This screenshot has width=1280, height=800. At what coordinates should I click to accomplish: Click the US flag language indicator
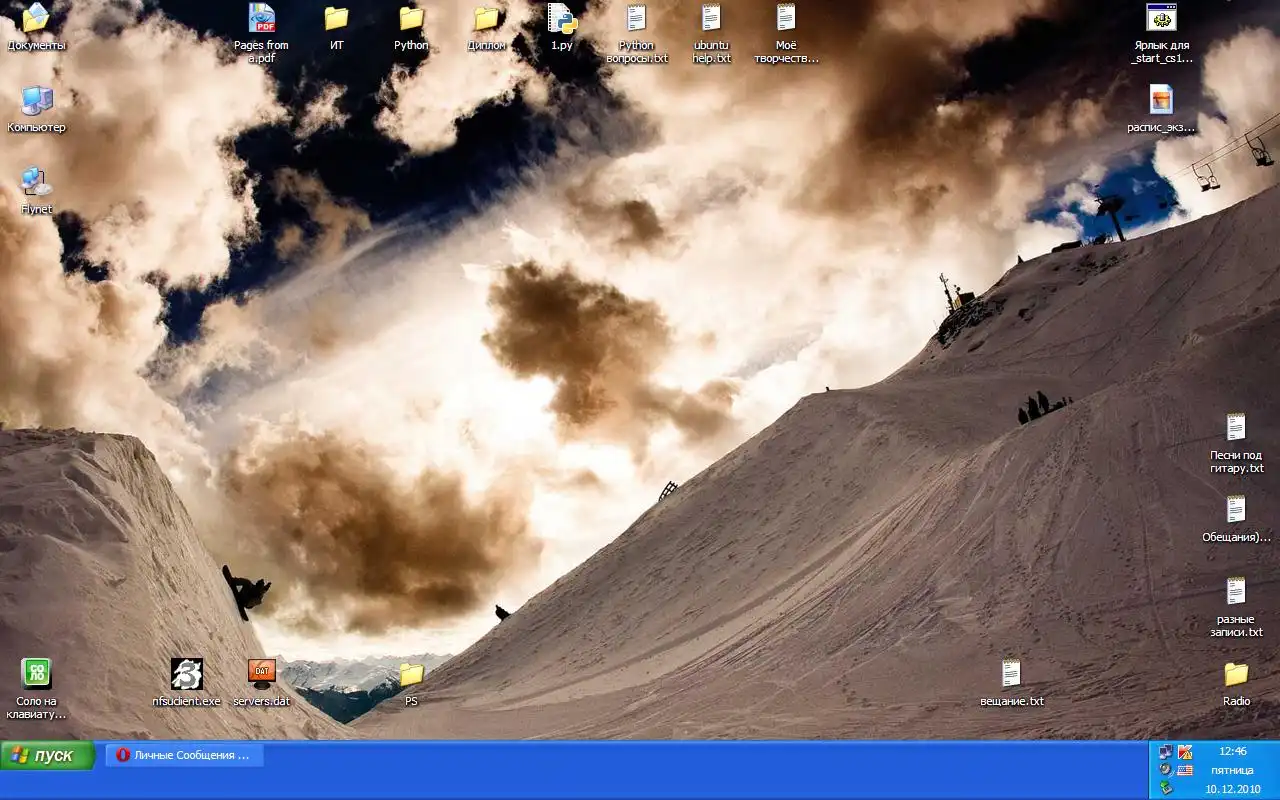pos(1185,770)
